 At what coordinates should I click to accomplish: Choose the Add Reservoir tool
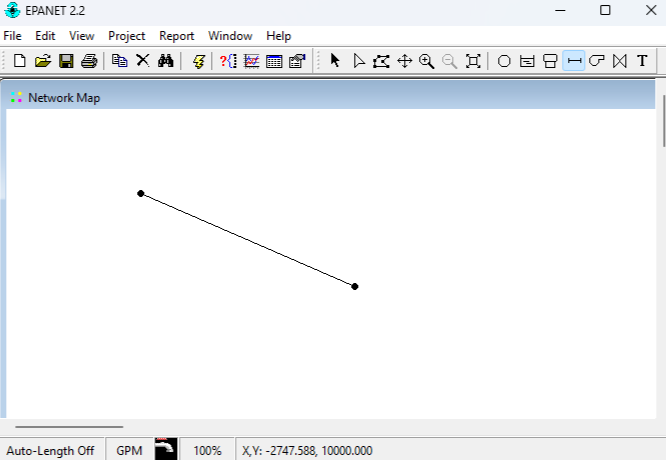click(x=527, y=61)
